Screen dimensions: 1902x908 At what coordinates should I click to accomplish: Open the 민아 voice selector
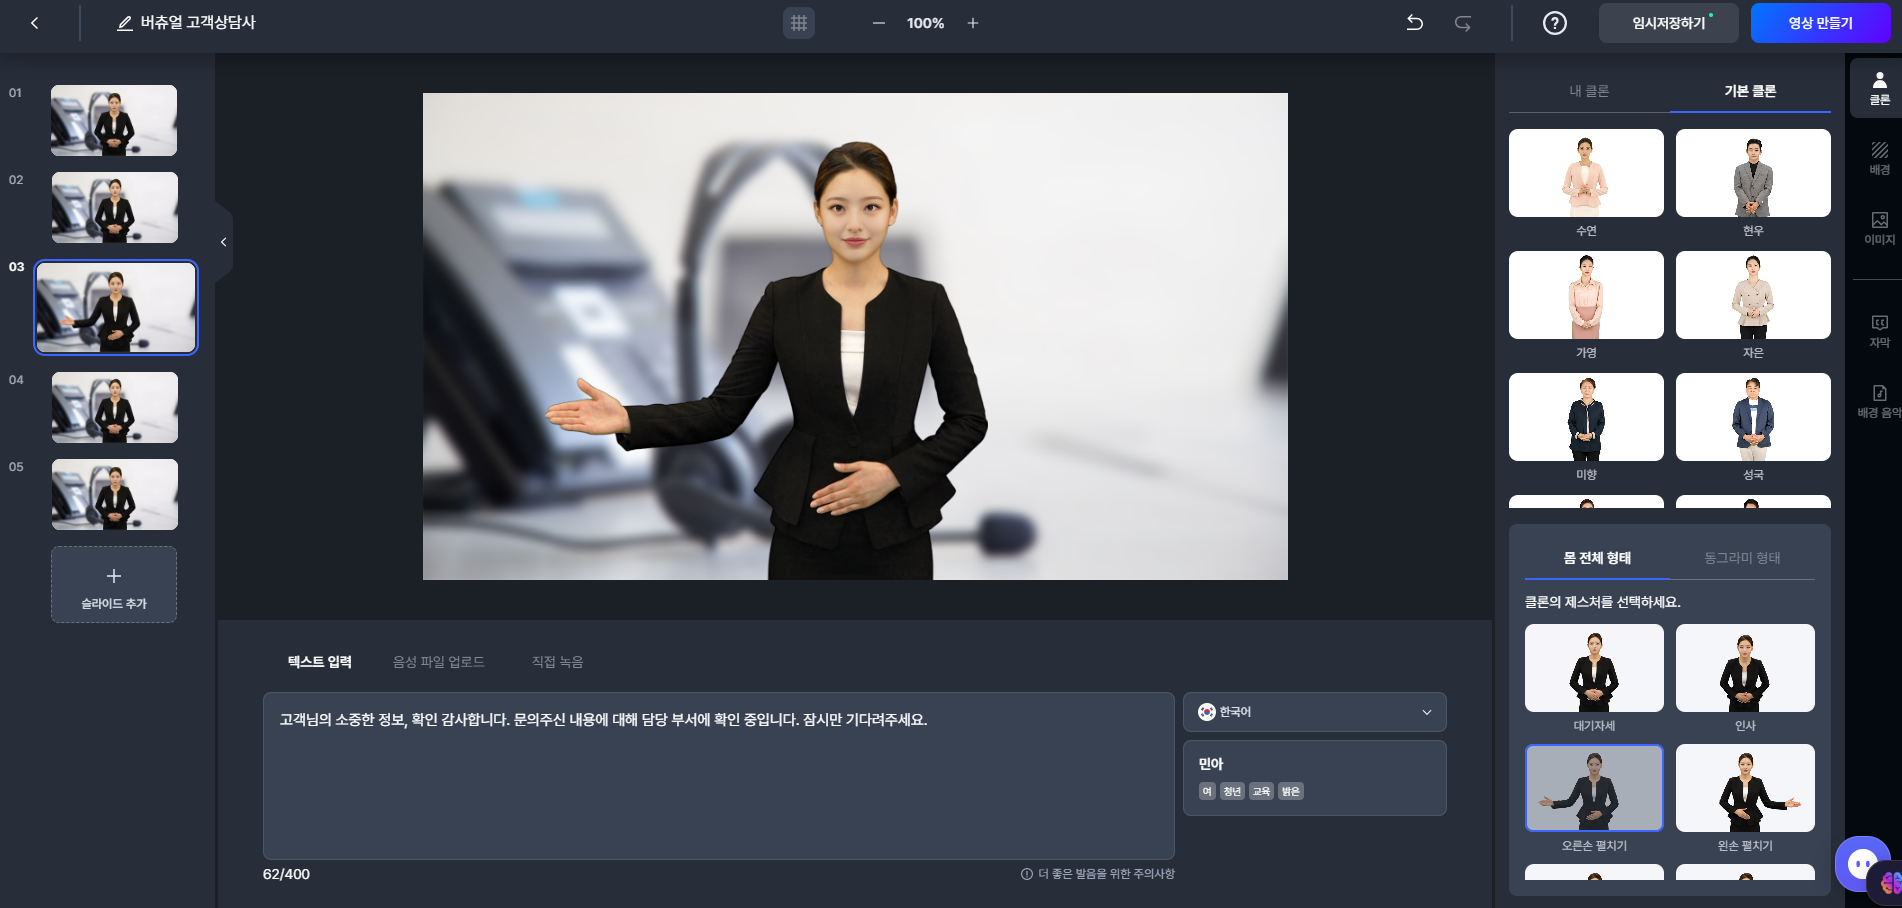(1314, 777)
